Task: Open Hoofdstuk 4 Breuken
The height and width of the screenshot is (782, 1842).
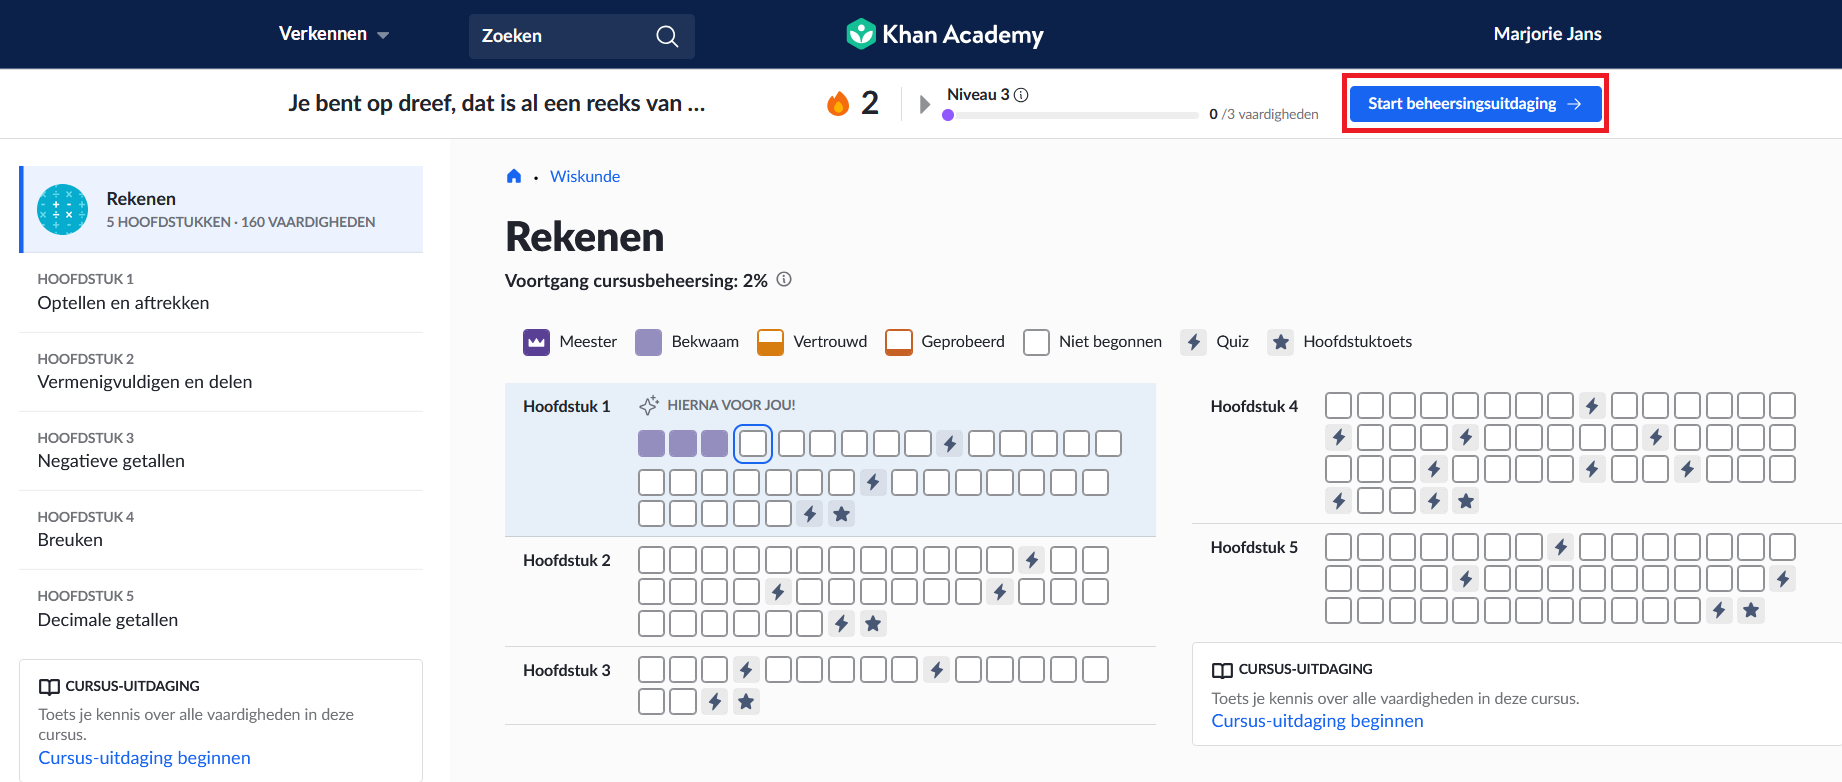Action: [221, 529]
